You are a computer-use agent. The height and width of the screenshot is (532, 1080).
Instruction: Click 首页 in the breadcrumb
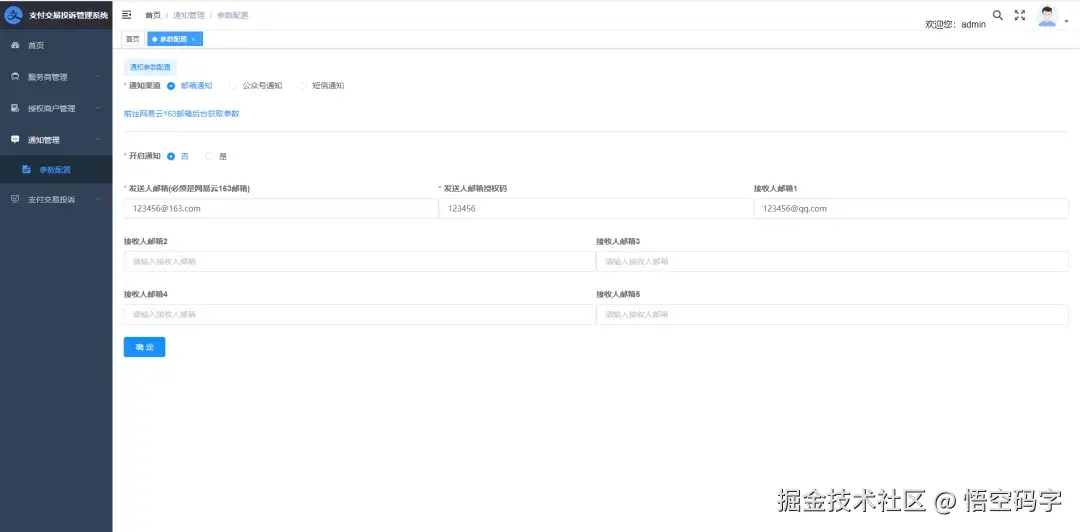[153, 15]
